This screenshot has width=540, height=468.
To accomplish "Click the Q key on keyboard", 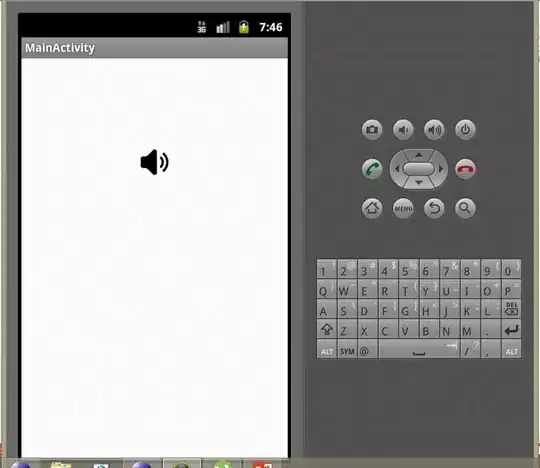I will (x=327, y=289).
